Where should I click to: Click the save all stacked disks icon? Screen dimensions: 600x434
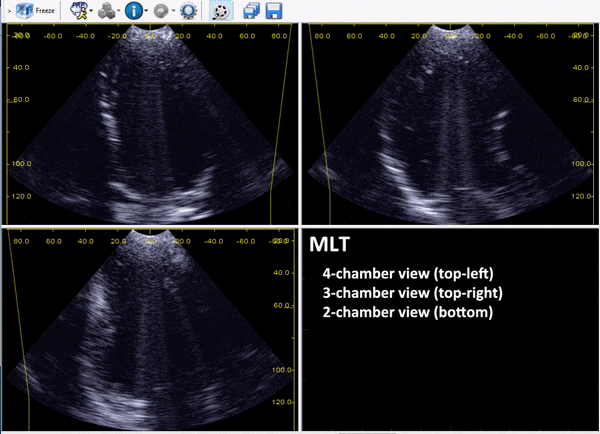click(252, 12)
